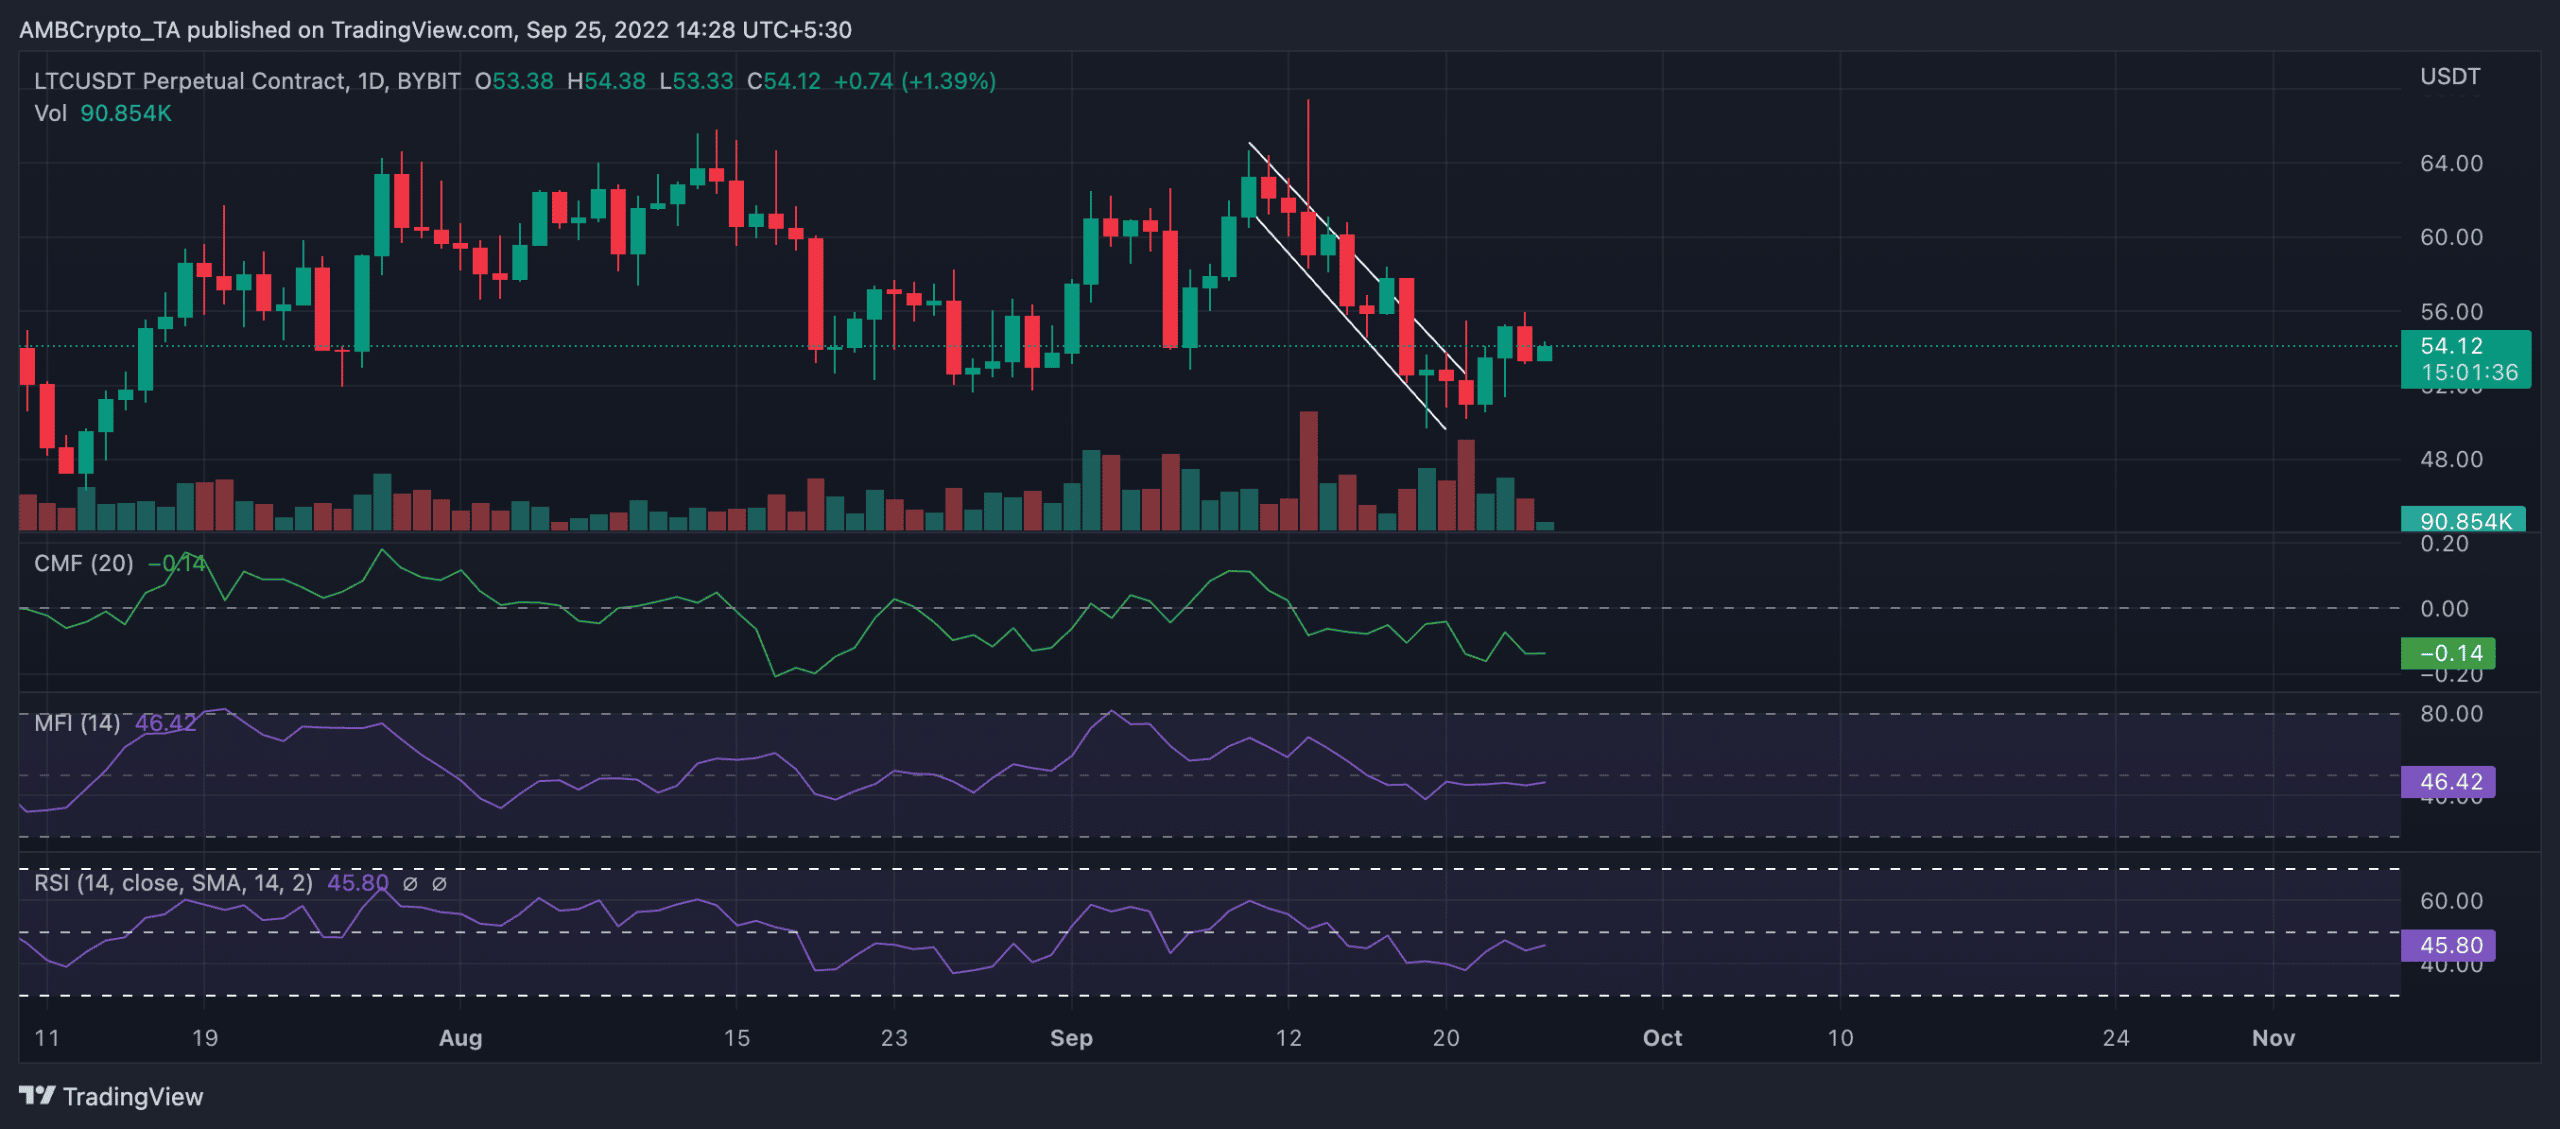Click the CMF (20) indicator label

84,563
